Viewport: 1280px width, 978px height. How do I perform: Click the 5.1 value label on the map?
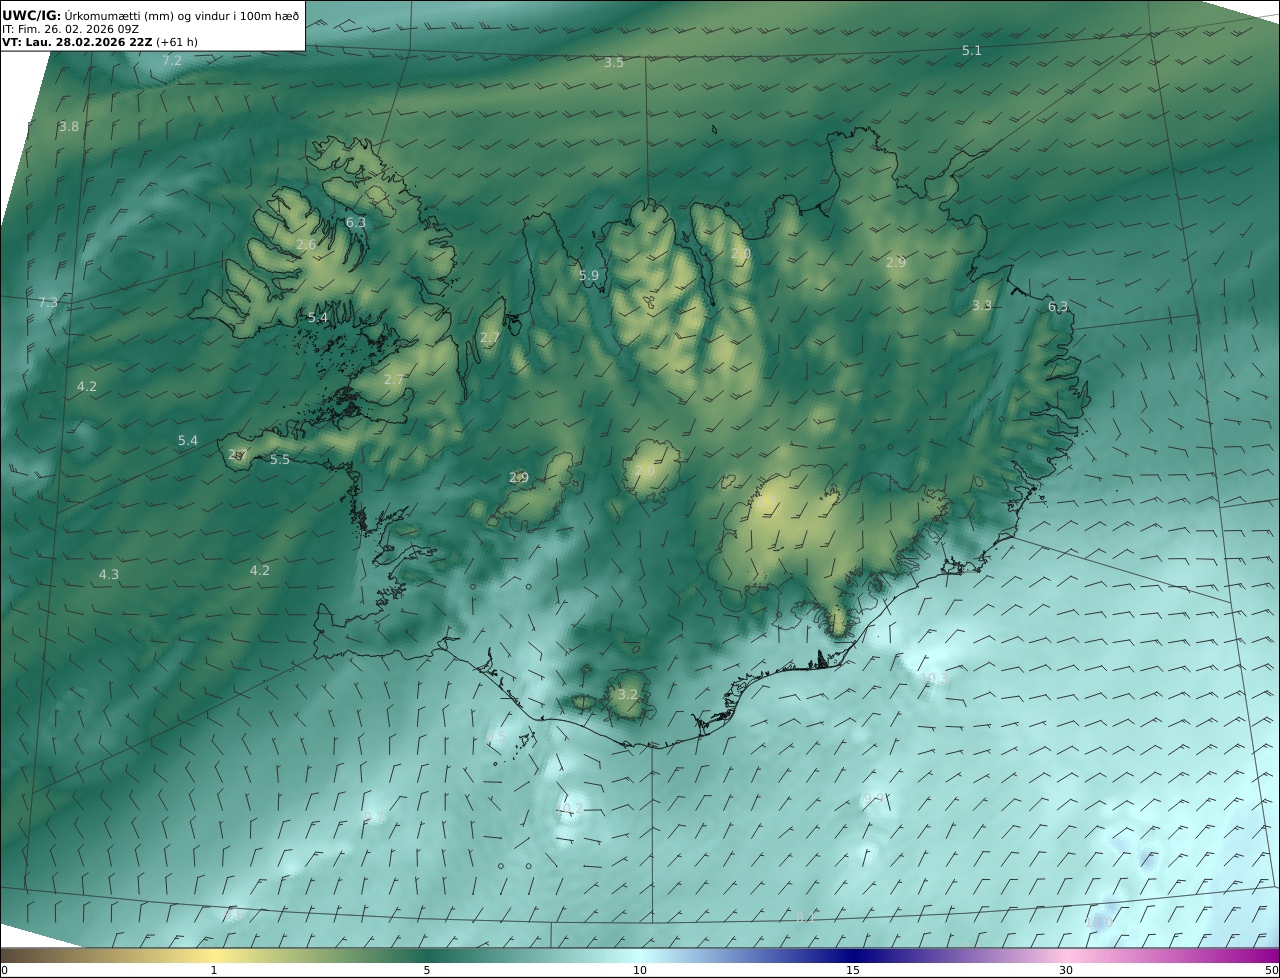[x=972, y=50]
